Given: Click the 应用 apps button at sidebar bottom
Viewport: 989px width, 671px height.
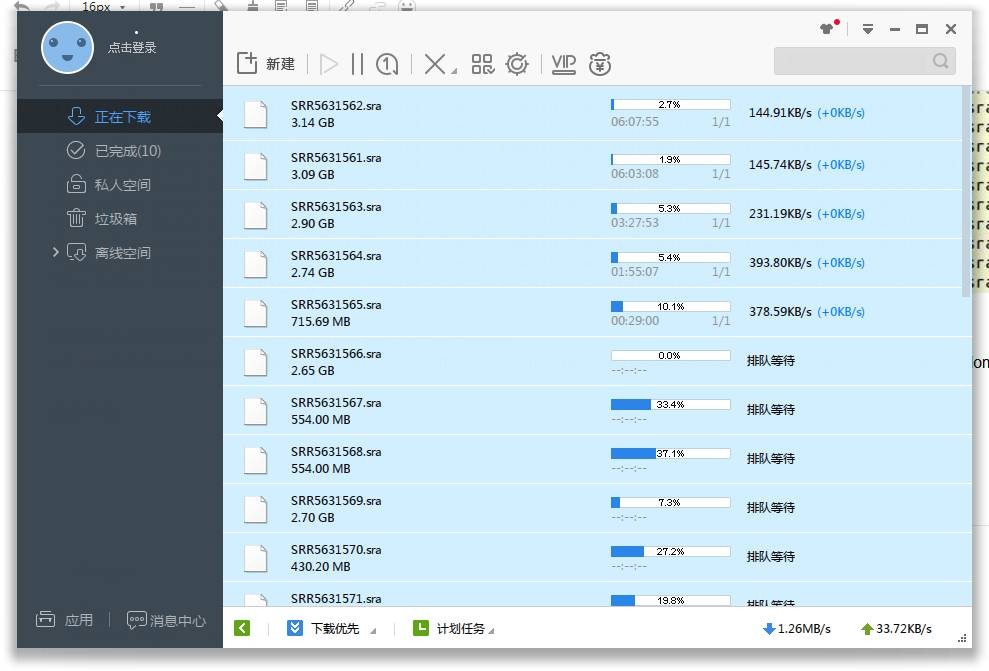Looking at the screenshot, I should [64, 620].
